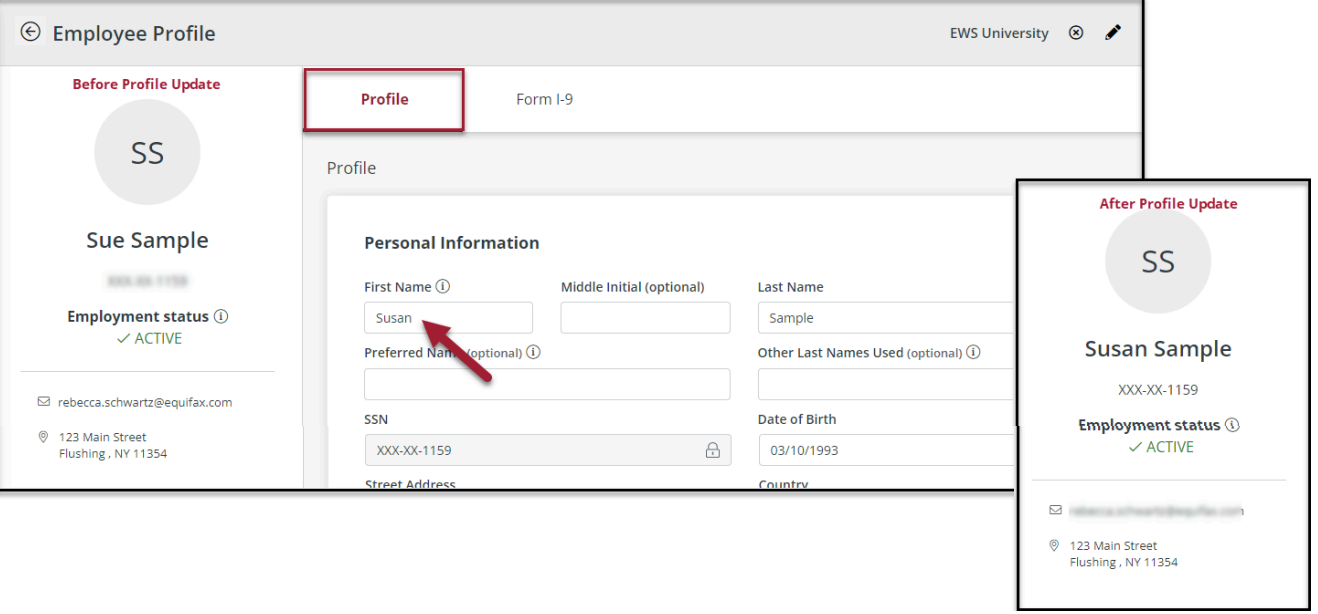This screenshot has width=1318, height=614.
Task: Click the back arrow on Employee Profile header
Action: tap(31, 31)
